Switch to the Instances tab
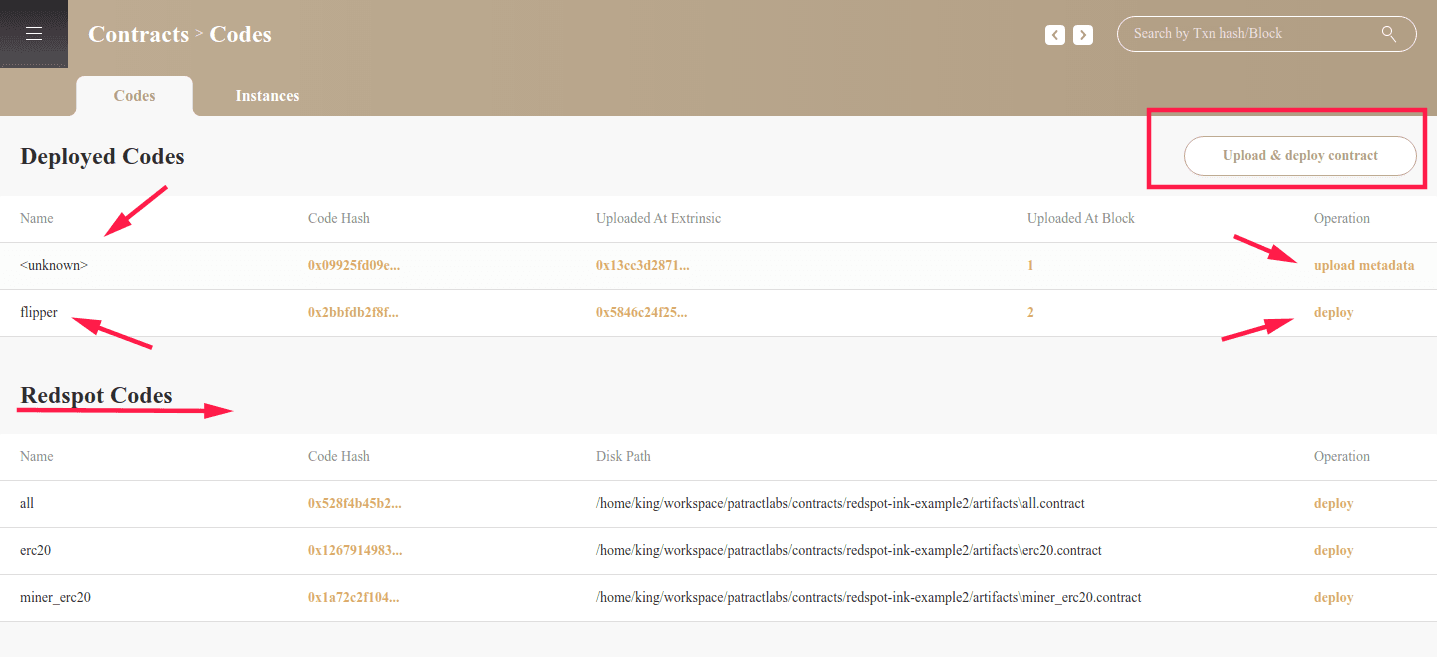 coord(267,96)
